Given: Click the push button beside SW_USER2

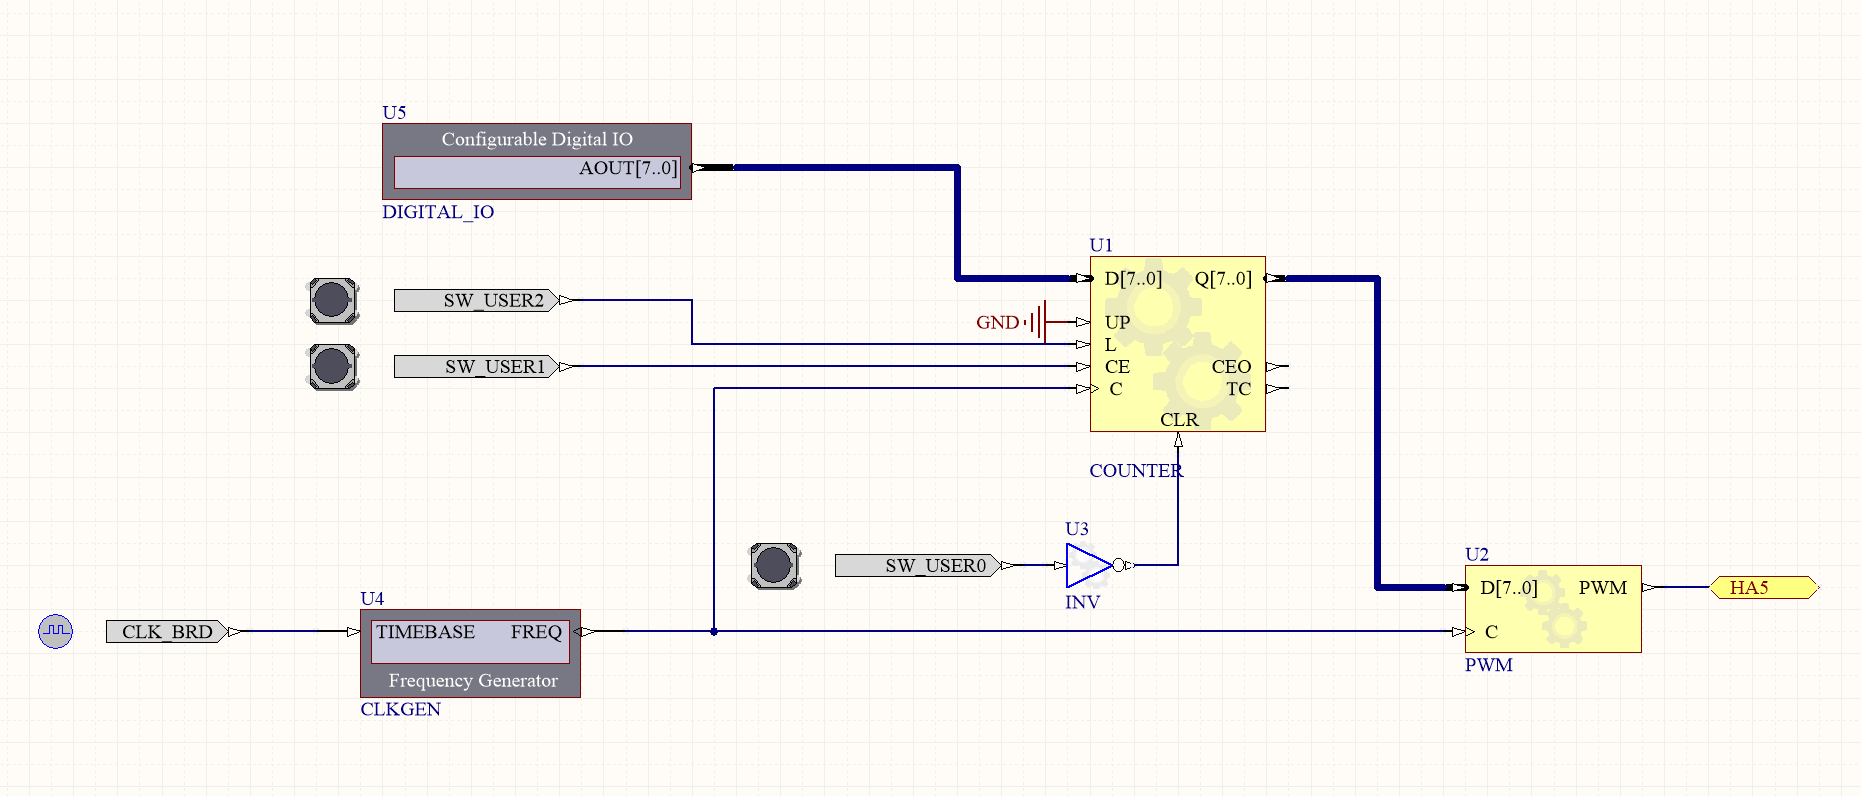Looking at the screenshot, I should [332, 300].
